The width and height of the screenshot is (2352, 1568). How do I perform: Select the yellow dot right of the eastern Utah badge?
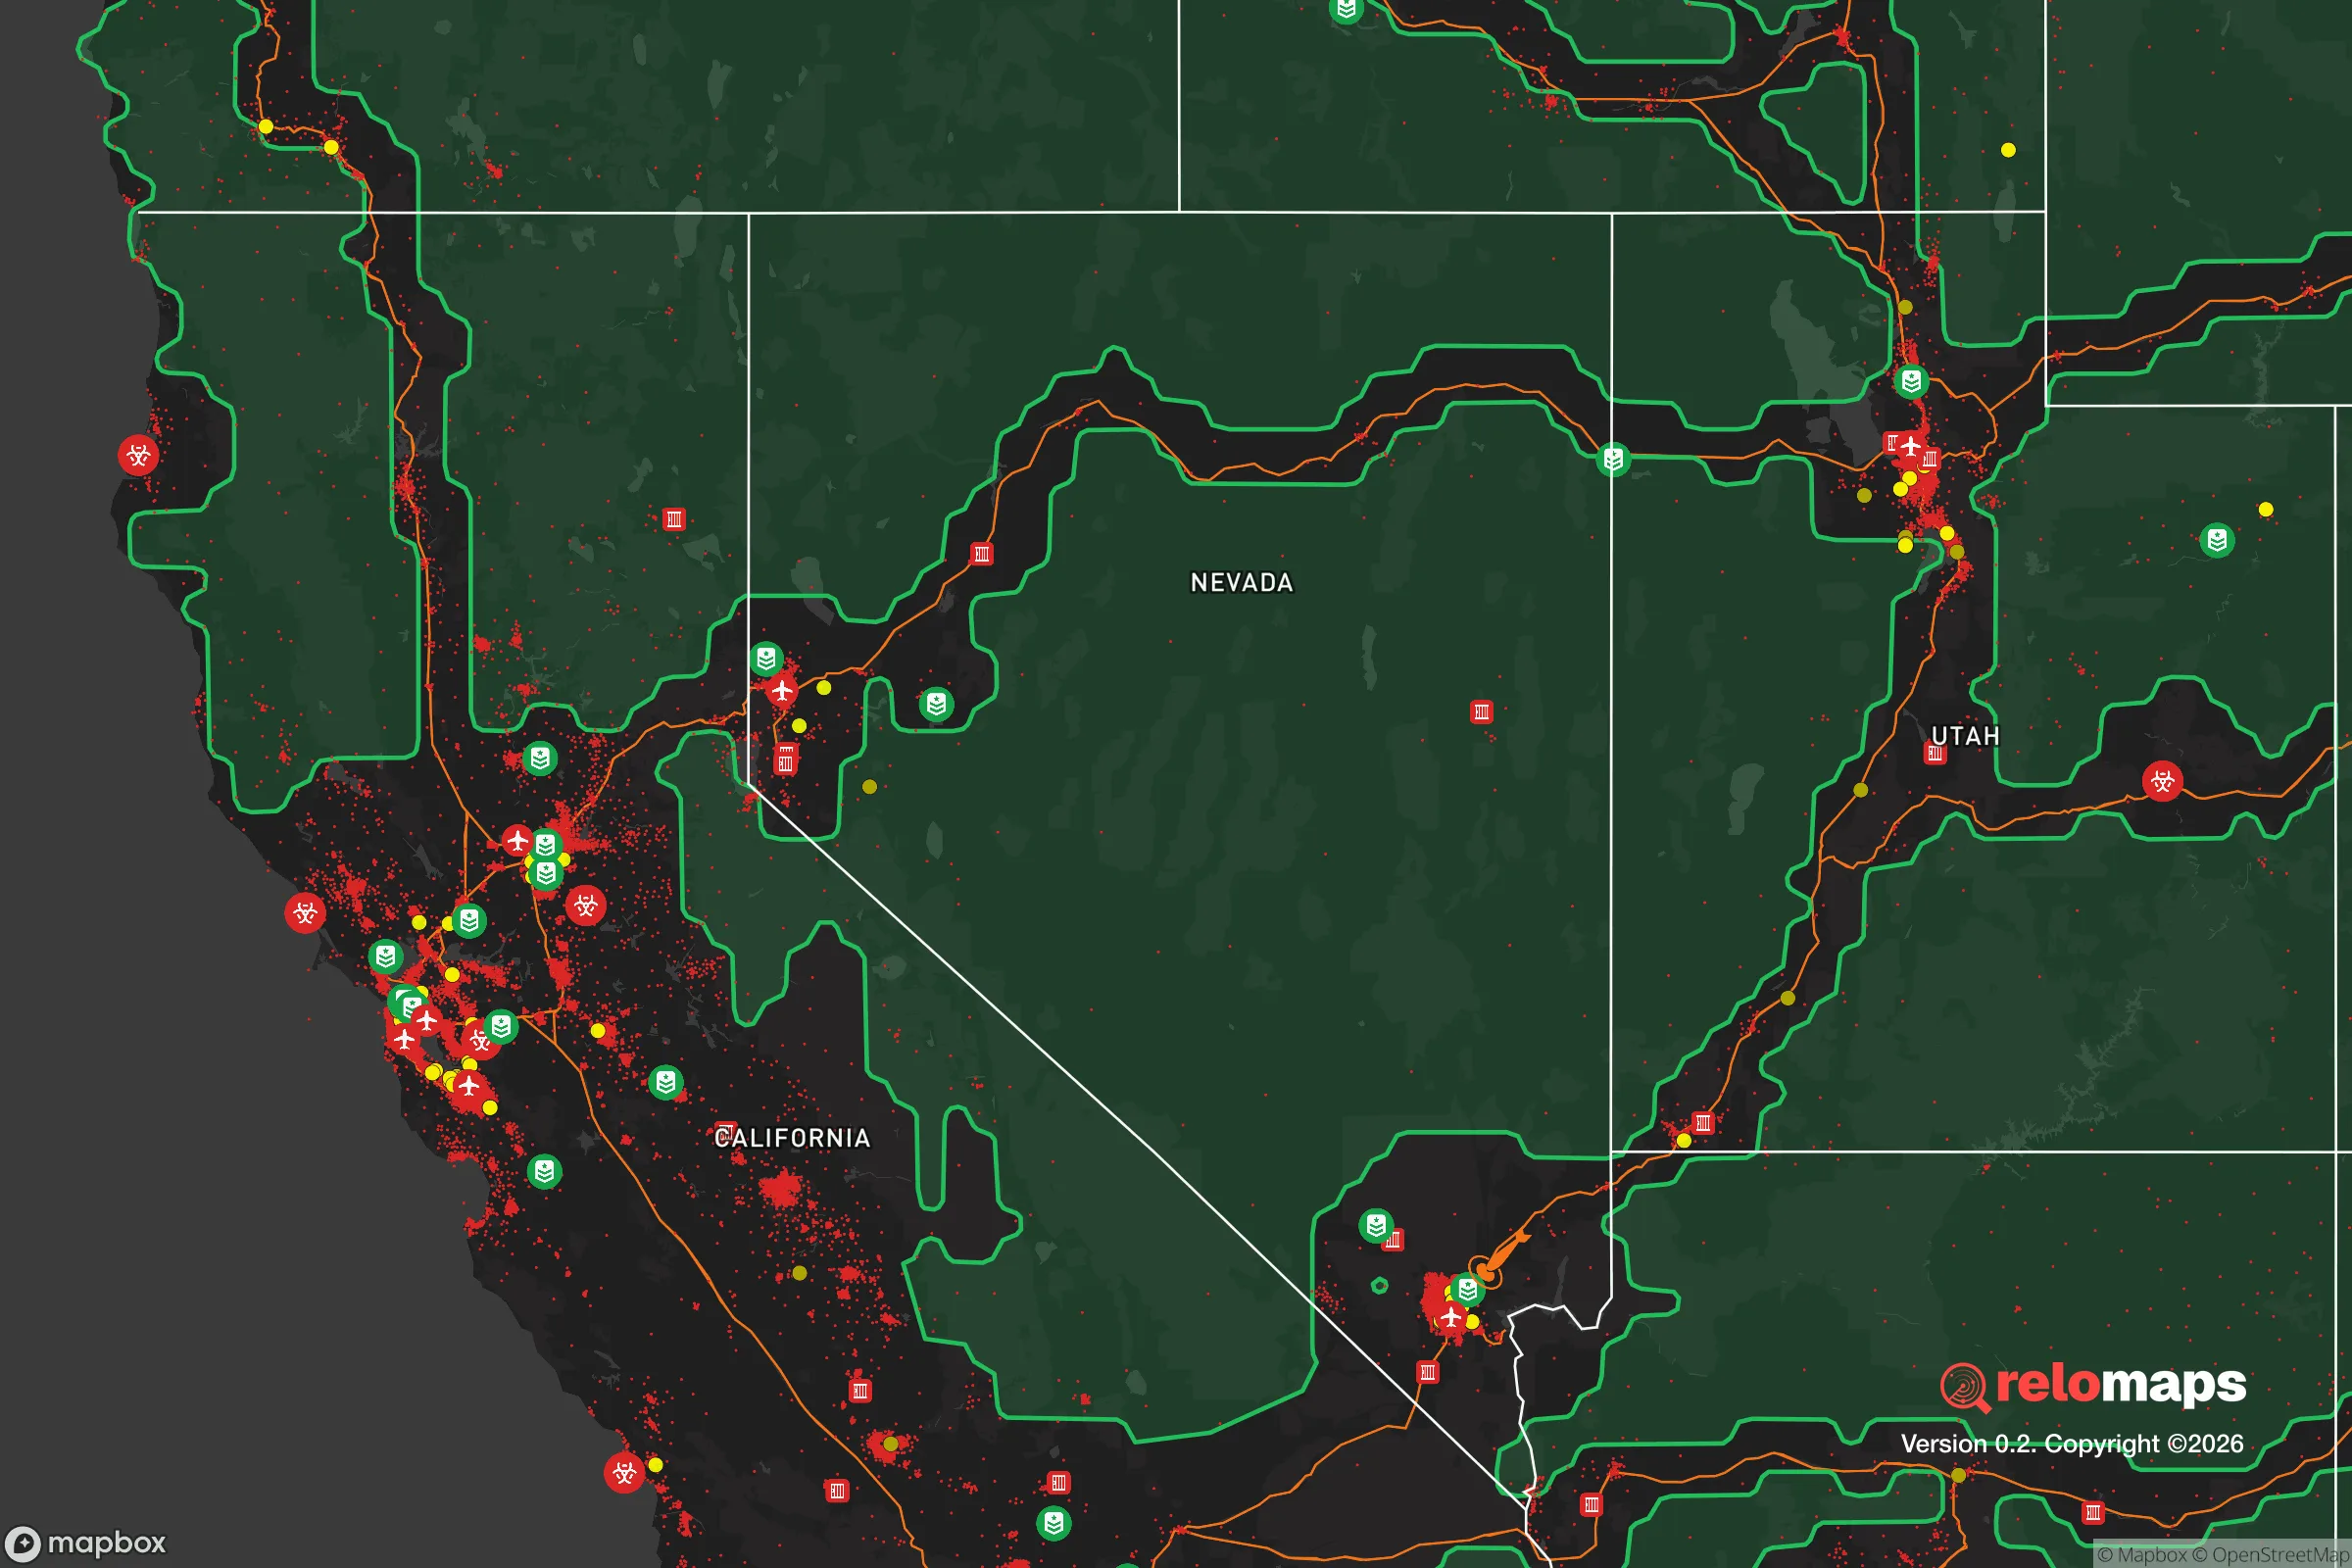[x=2266, y=510]
